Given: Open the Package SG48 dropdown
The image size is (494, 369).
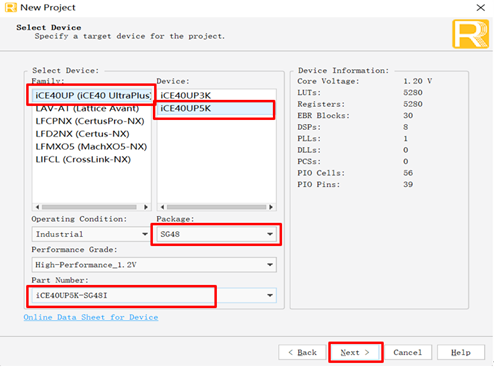Looking at the screenshot, I should (x=216, y=234).
